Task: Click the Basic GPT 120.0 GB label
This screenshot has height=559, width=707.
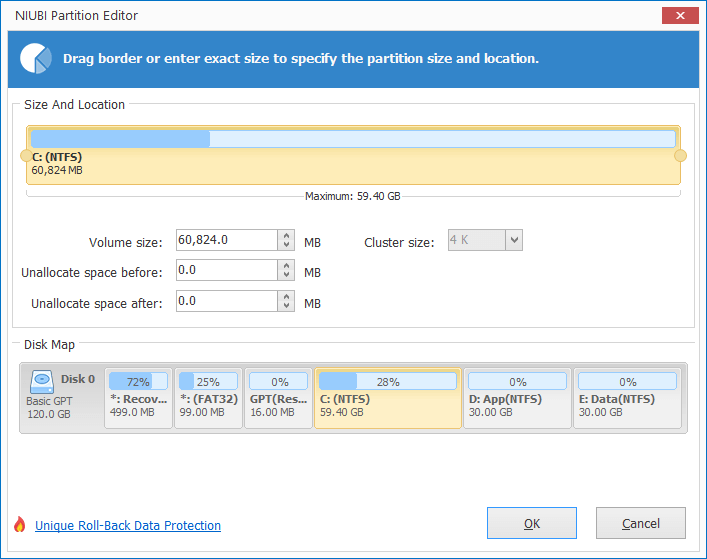Action: (49, 408)
